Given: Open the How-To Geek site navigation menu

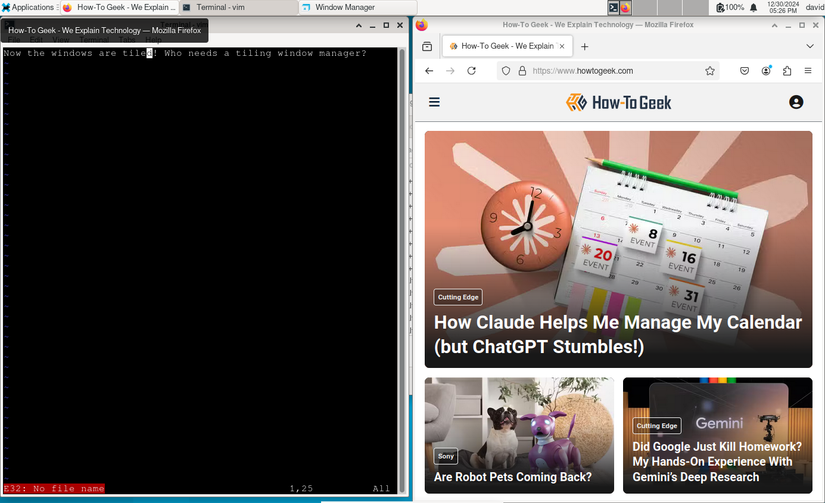Looking at the screenshot, I should click(x=434, y=102).
